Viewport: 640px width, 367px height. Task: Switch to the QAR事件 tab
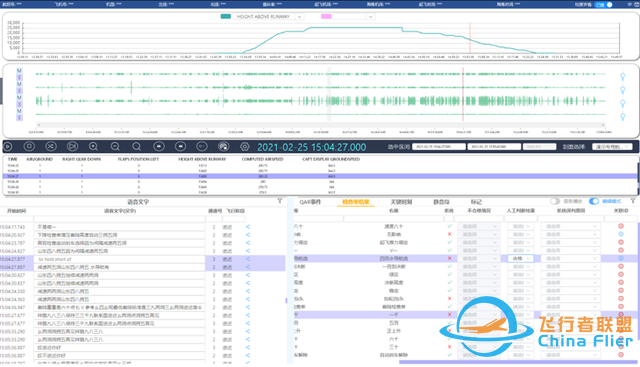(x=310, y=202)
